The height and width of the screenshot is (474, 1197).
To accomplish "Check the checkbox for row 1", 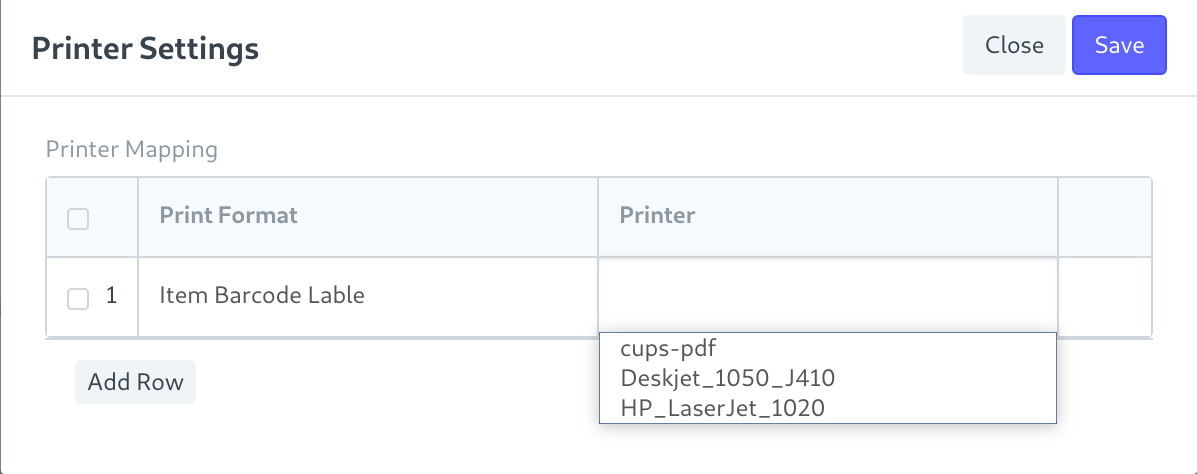I will click(x=78, y=297).
